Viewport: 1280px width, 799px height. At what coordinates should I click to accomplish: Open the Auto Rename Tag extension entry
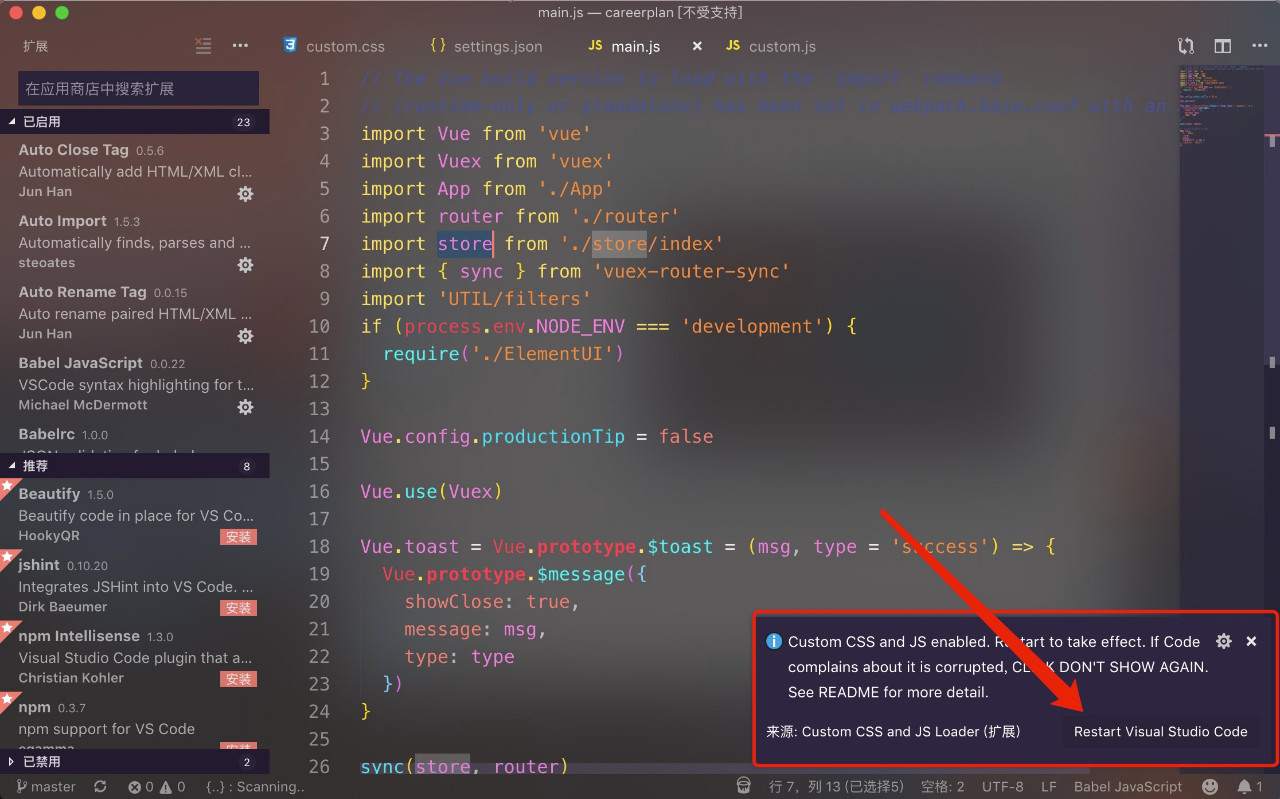pos(135,312)
